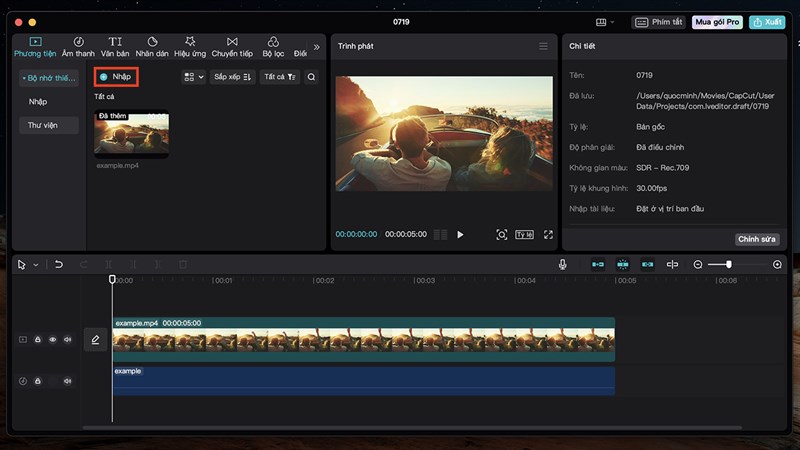Open the Nhãn dán stickers tab
Screen dimensions: 800x450
152,46
